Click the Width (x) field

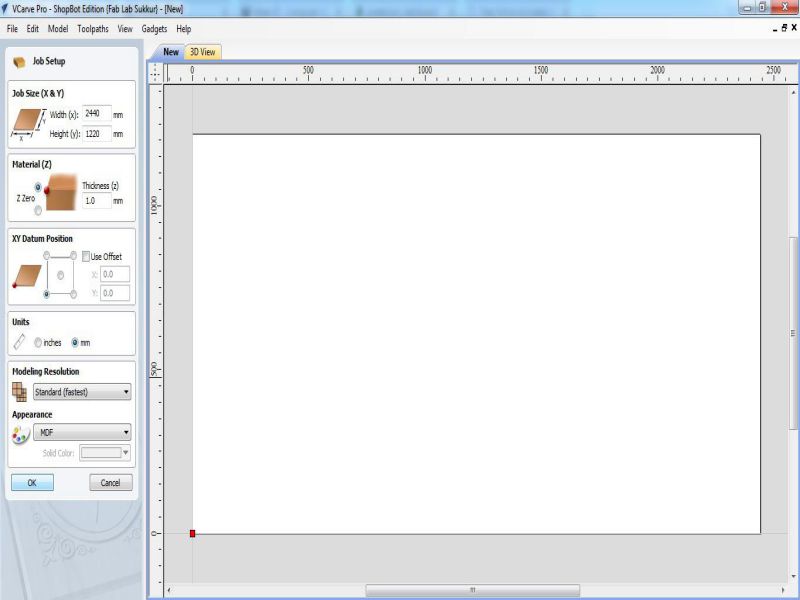pos(96,114)
